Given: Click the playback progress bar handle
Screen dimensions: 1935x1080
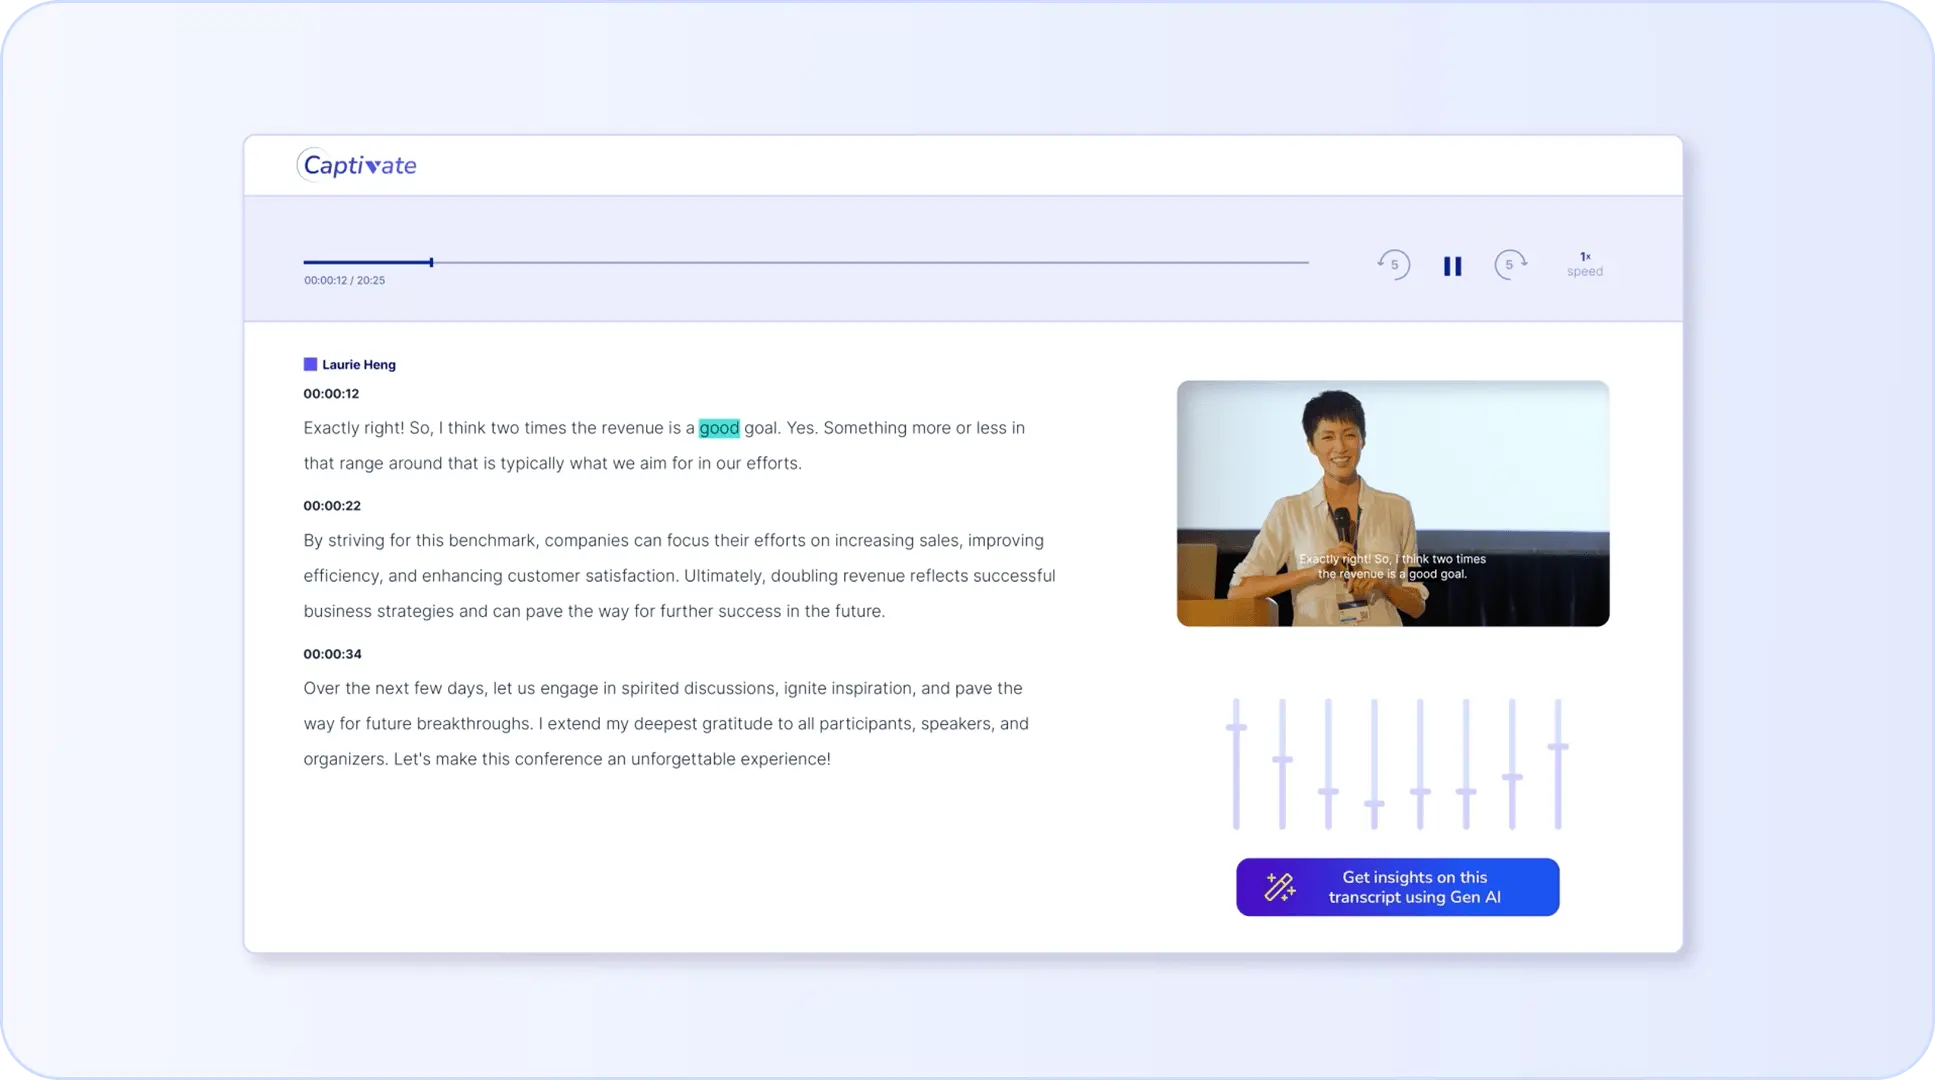Looking at the screenshot, I should click(431, 262).
